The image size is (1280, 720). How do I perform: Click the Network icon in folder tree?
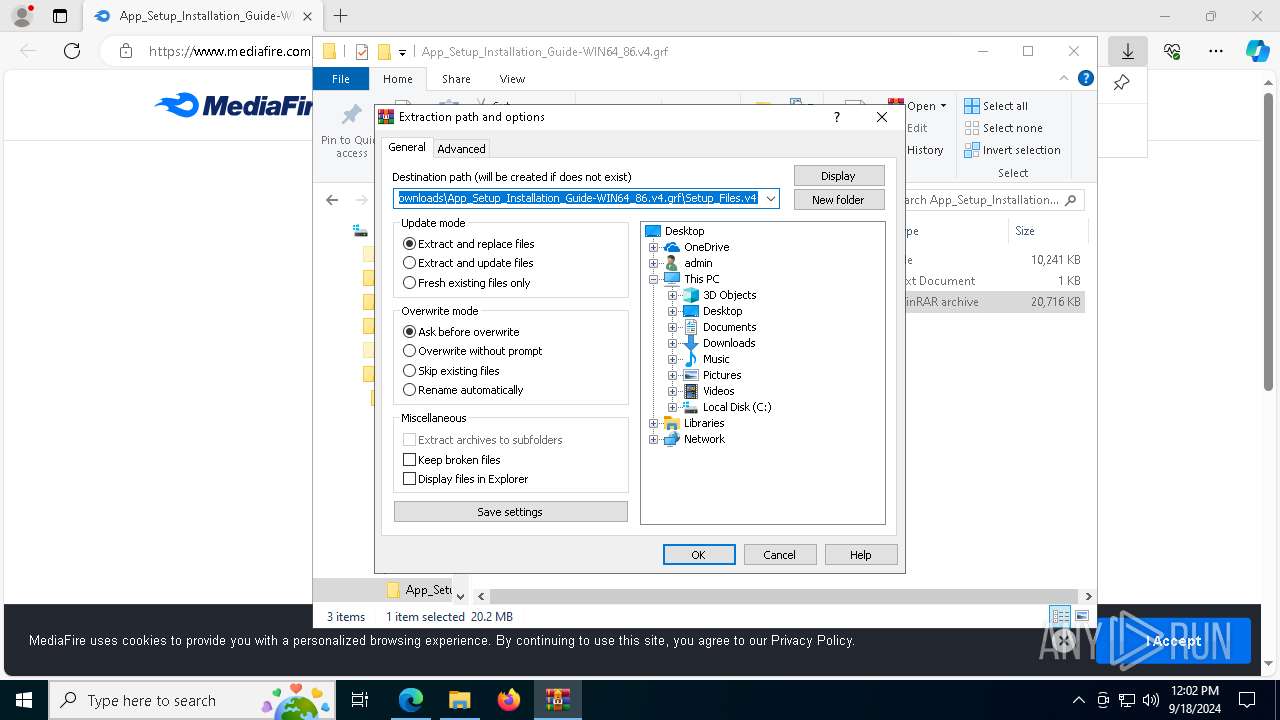(672, 439)
